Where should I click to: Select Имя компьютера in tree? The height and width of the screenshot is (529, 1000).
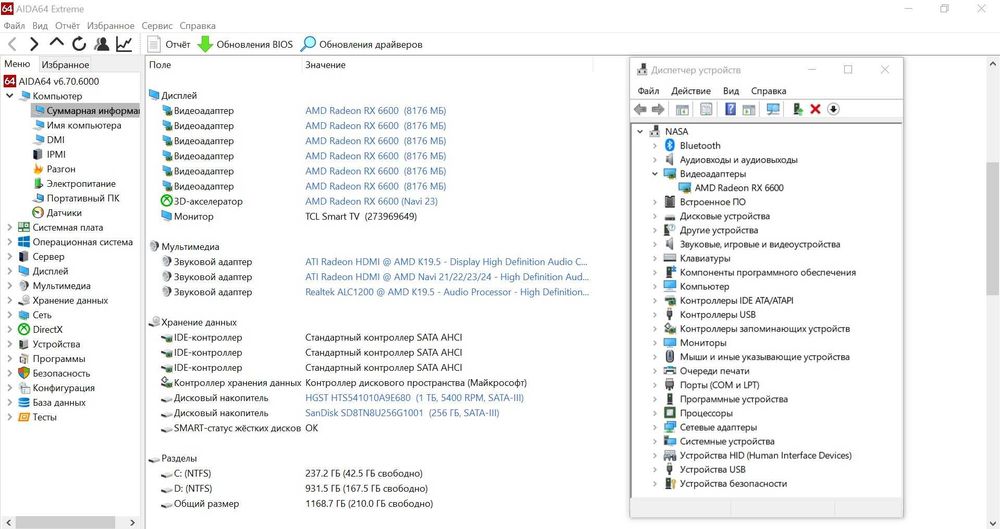[x=84, y=125]
